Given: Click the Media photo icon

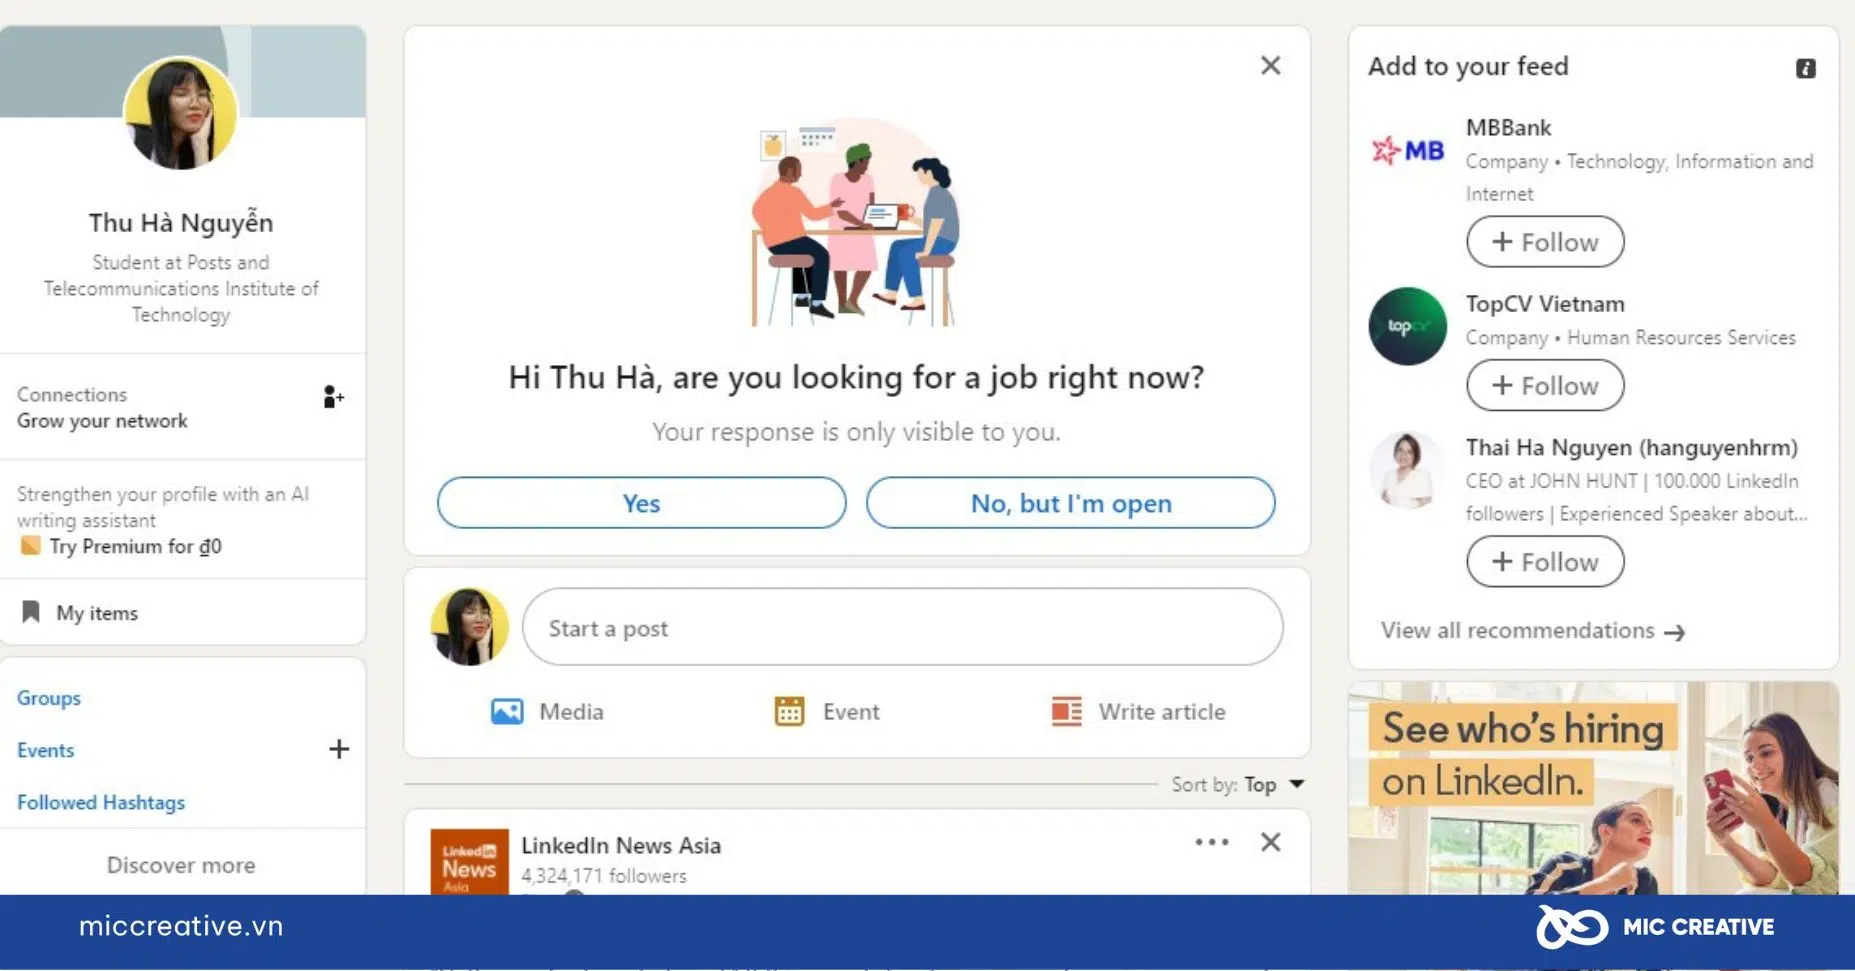Looking at the screenshot, I should pos(507,712).
